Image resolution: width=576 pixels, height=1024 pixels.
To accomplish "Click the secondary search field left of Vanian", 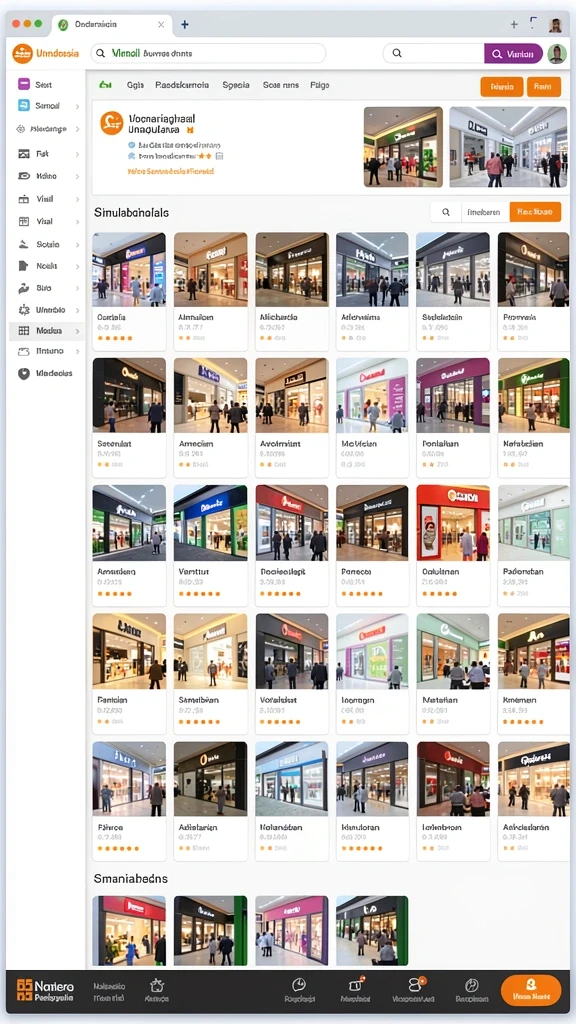I will (x=434, y=54).
